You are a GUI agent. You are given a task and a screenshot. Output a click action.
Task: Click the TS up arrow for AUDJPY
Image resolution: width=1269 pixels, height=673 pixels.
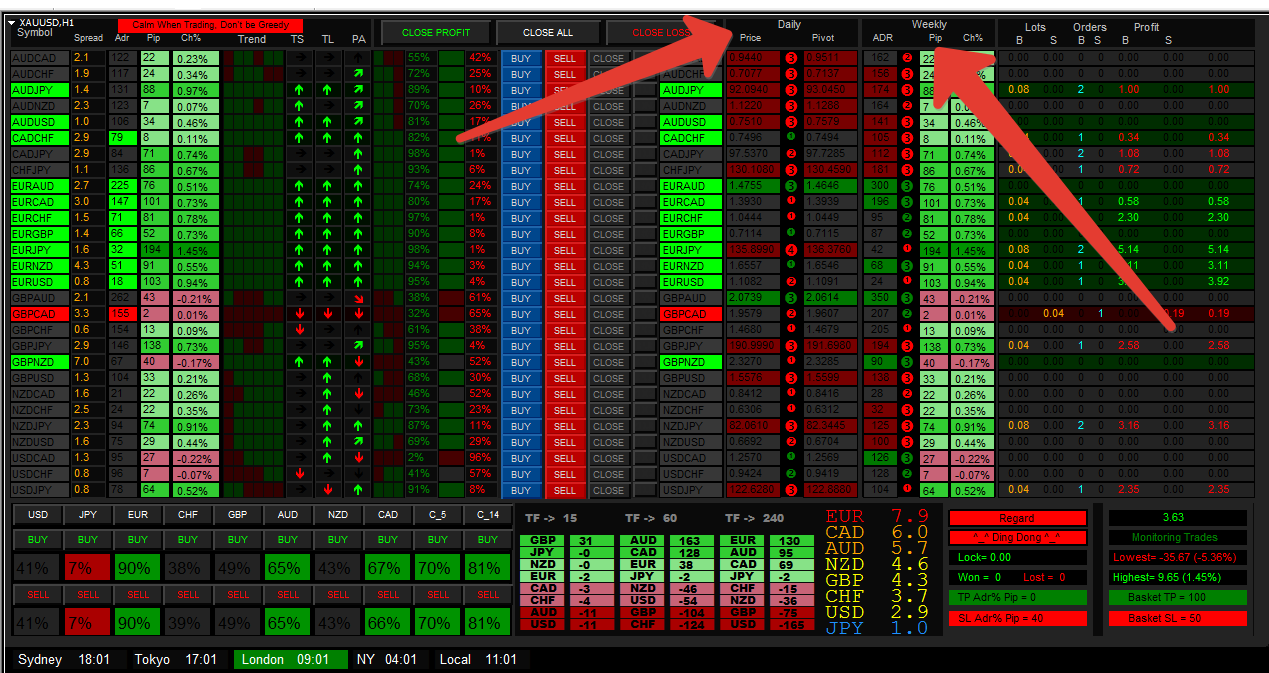298,91
